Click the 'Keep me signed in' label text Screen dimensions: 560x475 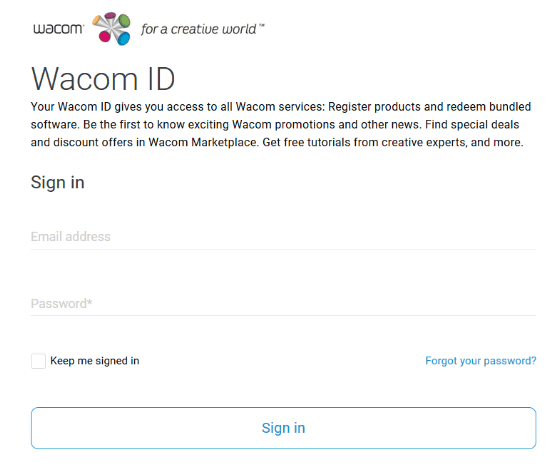95,361
